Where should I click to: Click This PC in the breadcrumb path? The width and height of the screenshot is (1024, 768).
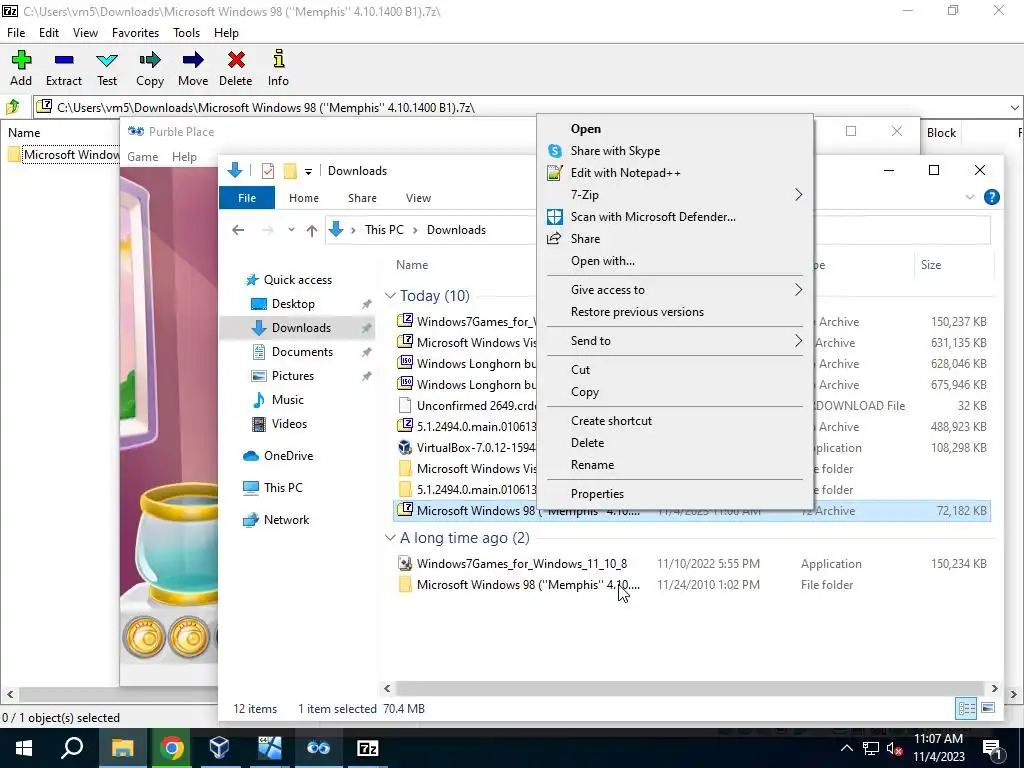pos(384,230)
